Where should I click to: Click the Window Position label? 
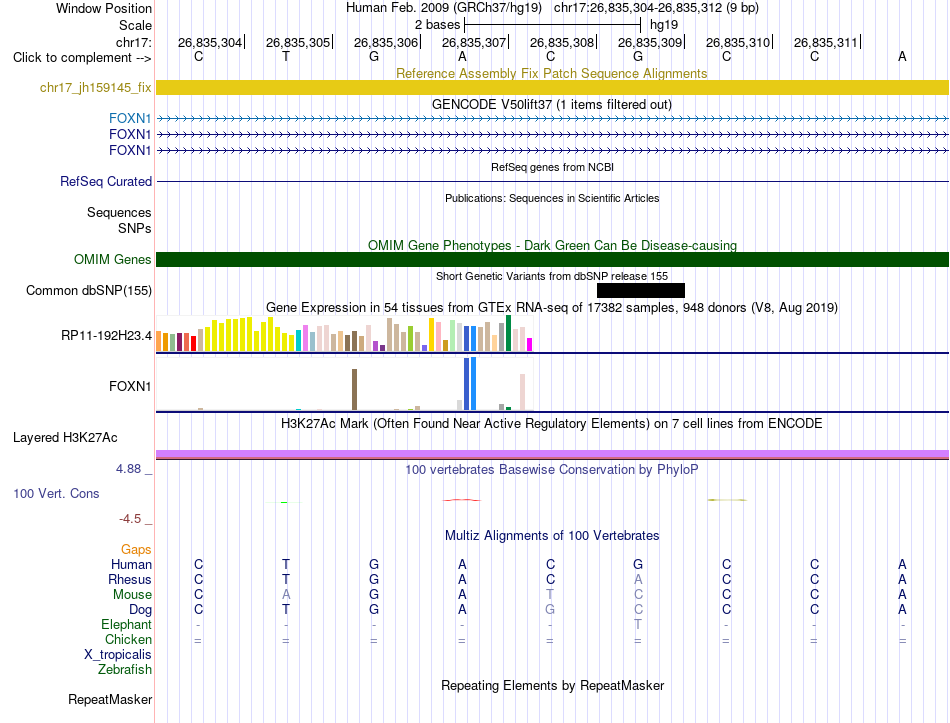point(104,8)
